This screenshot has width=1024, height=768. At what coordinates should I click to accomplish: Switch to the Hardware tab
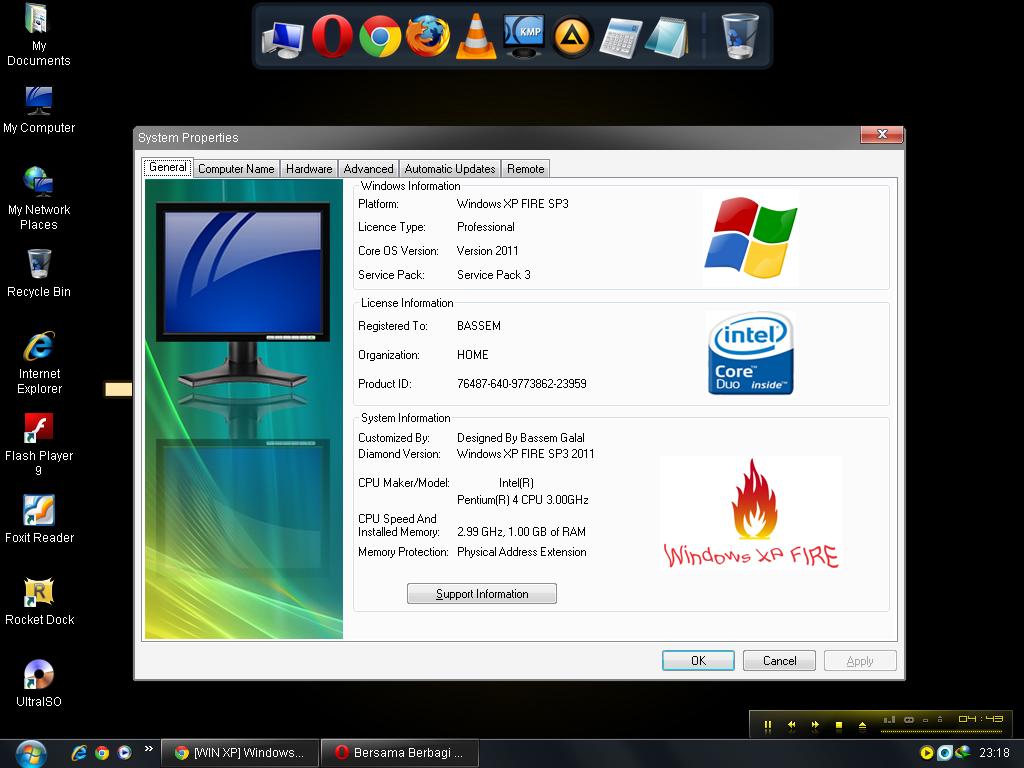point(309,168)
